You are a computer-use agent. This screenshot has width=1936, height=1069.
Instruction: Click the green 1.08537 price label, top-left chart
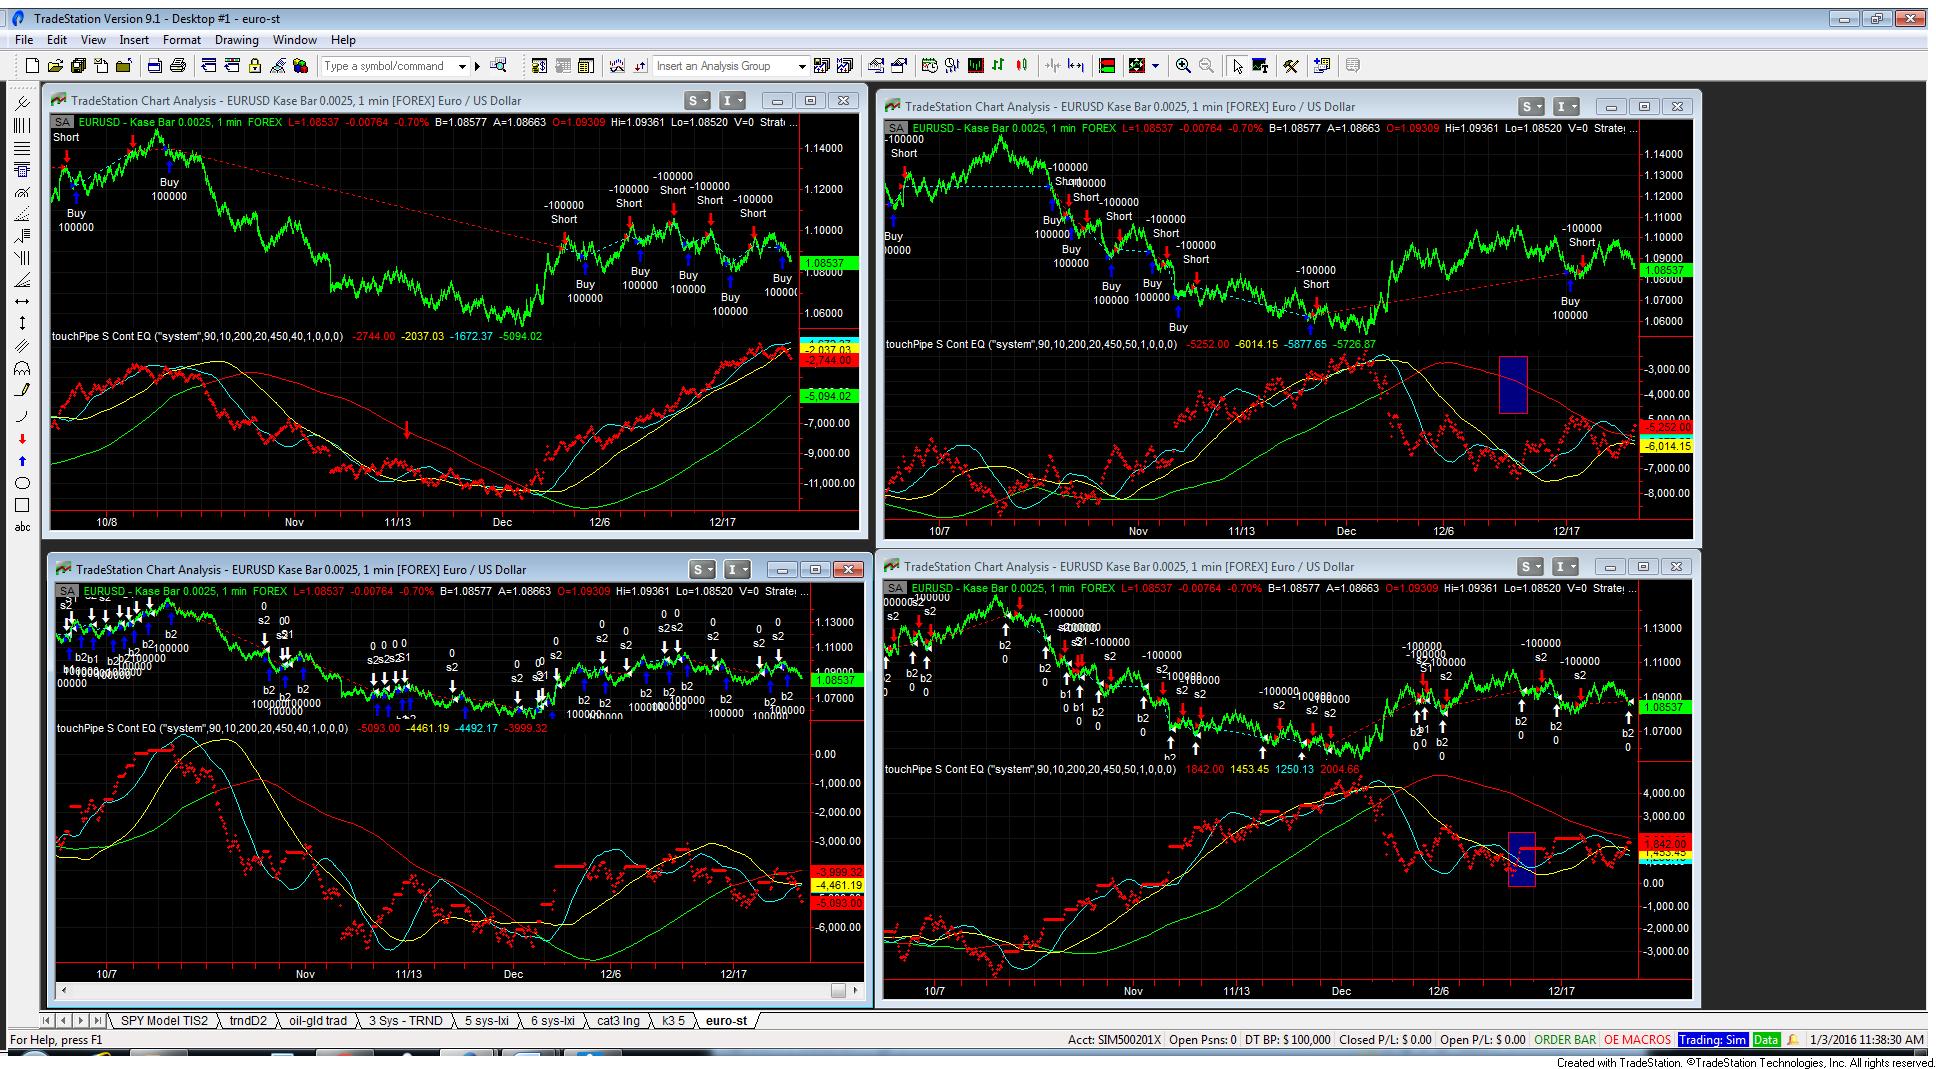tap(827, 264)
